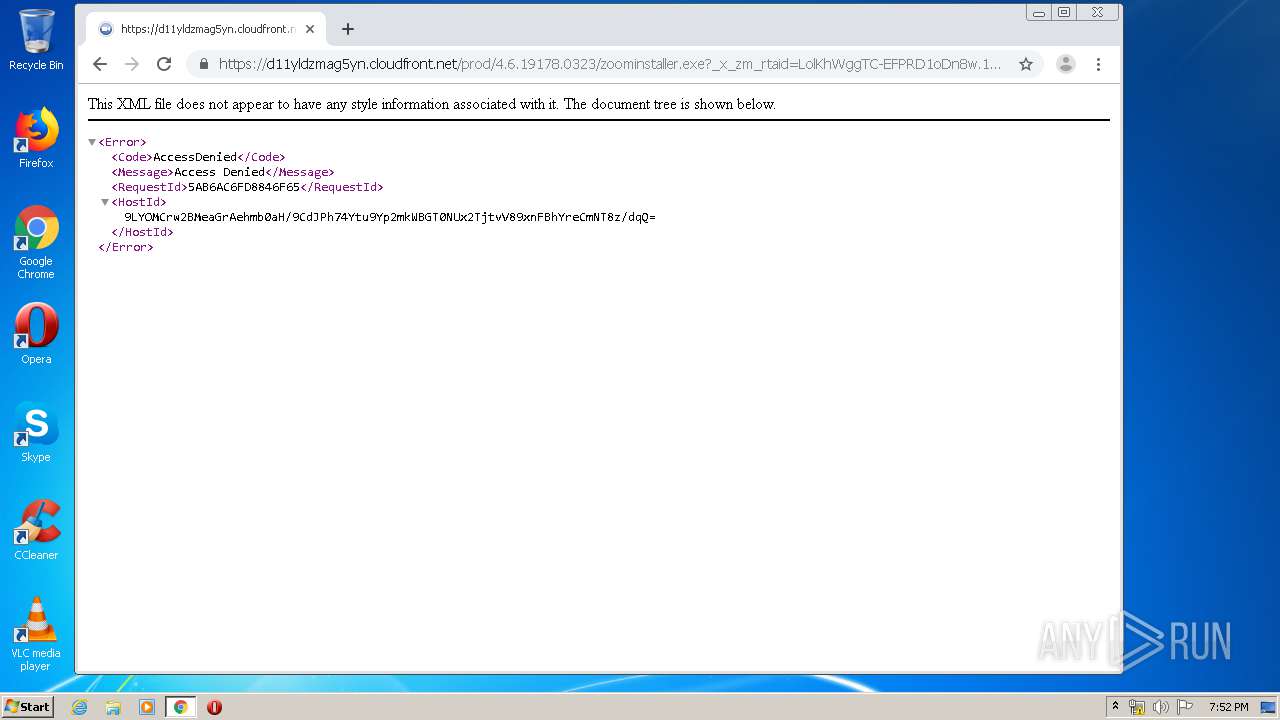The width and height of the screenshot is (1280, 720).
Task: Select the AccessDenied code text
Action: click(x=195, y=157)
